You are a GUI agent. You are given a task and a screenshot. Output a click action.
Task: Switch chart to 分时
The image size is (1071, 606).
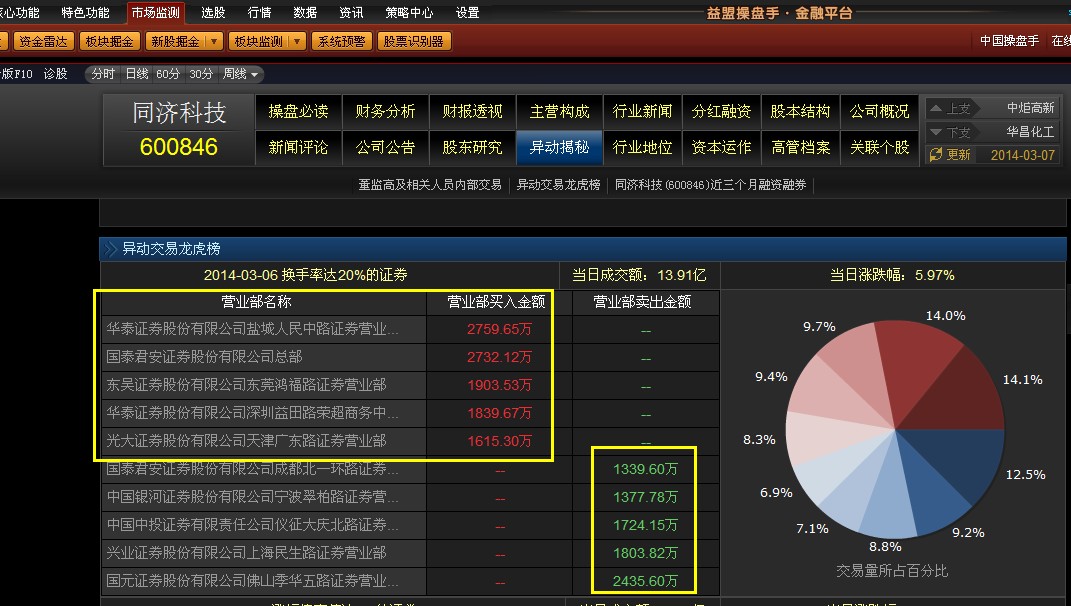pos(103,74)
